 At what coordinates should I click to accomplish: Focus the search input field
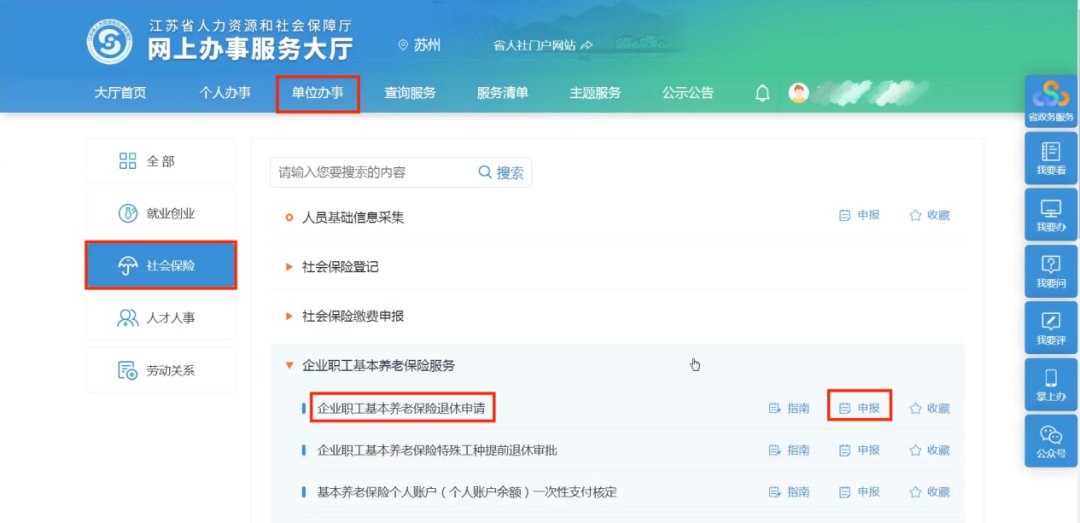372,172
